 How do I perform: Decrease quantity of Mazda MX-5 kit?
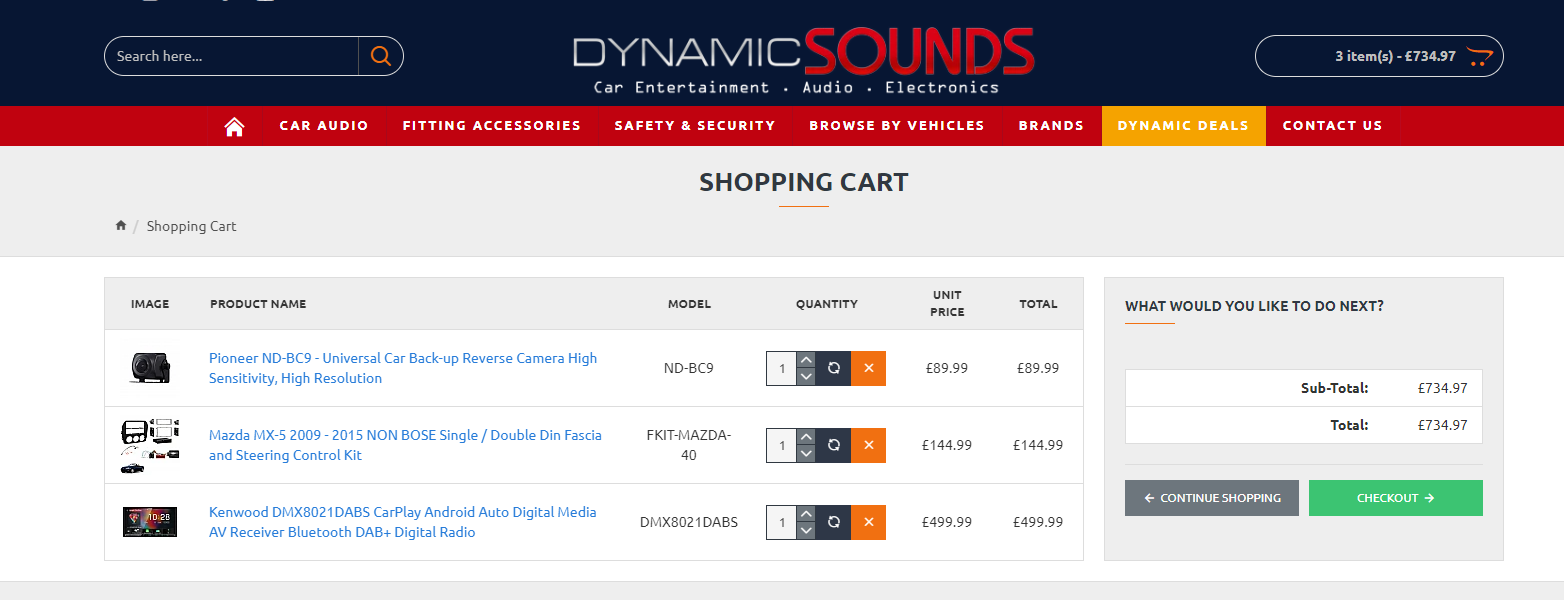click(806, 454)
